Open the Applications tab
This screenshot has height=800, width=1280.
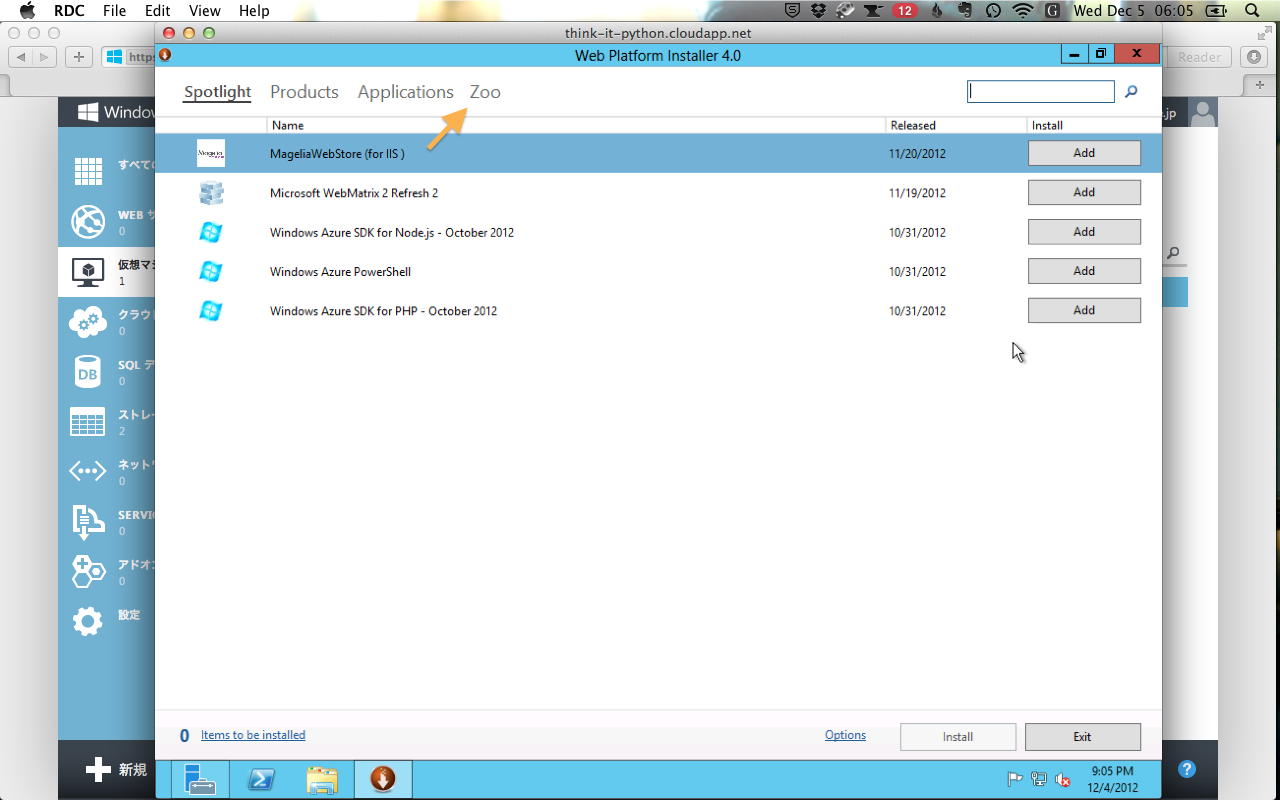(x=405, y=92)
